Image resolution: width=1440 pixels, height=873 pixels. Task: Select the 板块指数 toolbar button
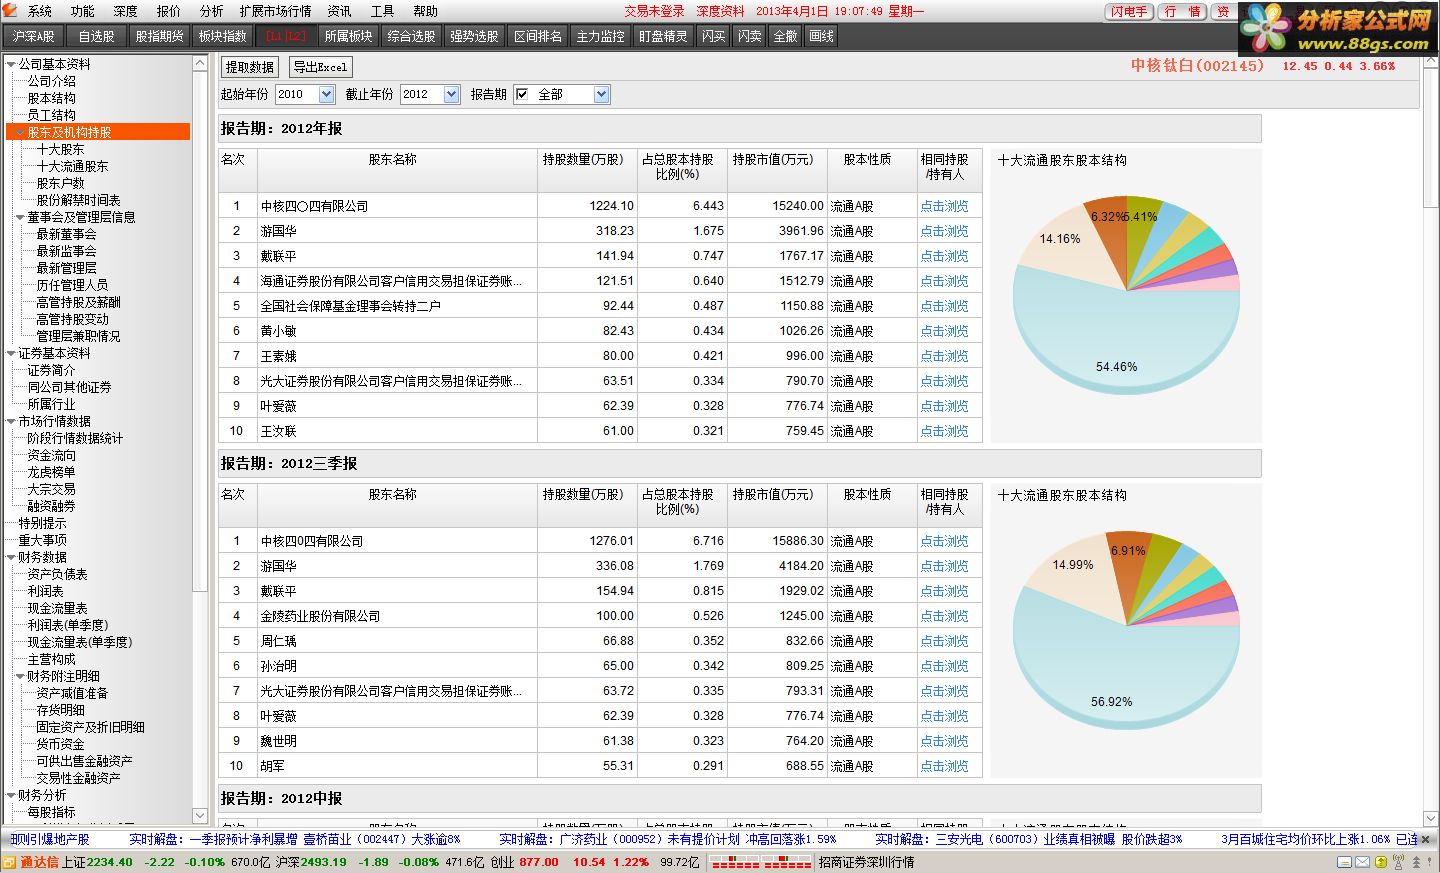point(223,36)
